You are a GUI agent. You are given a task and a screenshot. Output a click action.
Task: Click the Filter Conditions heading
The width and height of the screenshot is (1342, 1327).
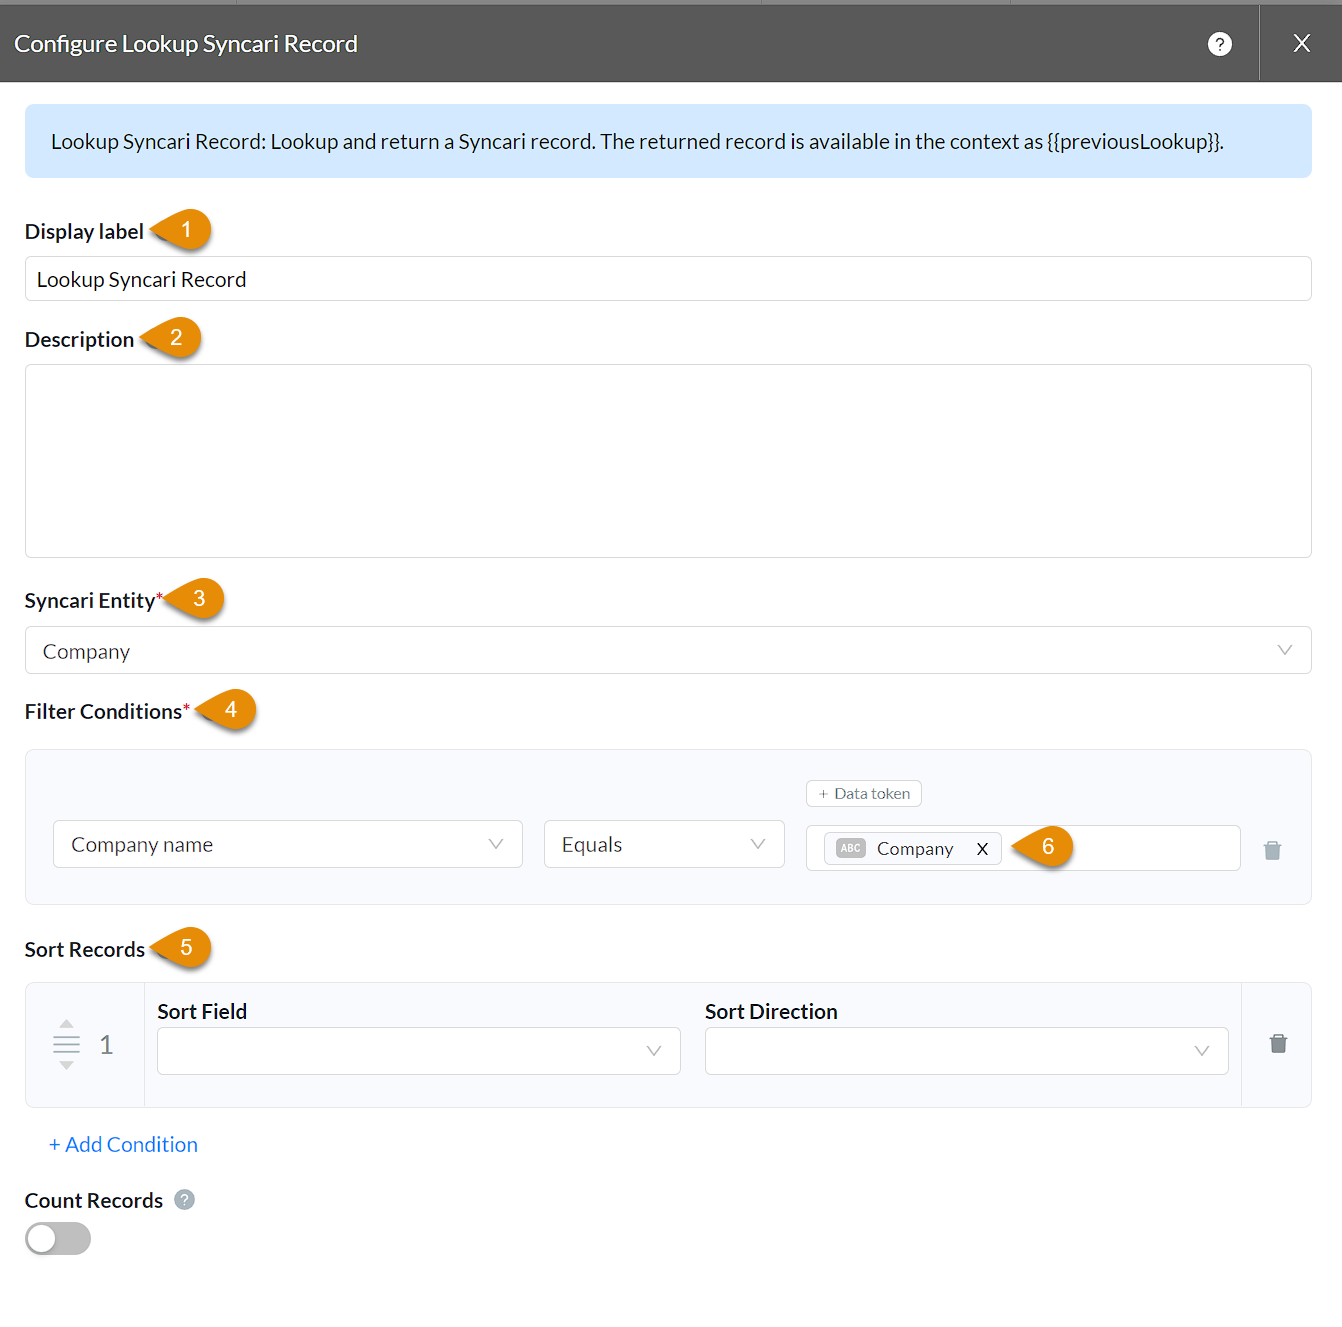pyautogui.click(x=103, y=712)
